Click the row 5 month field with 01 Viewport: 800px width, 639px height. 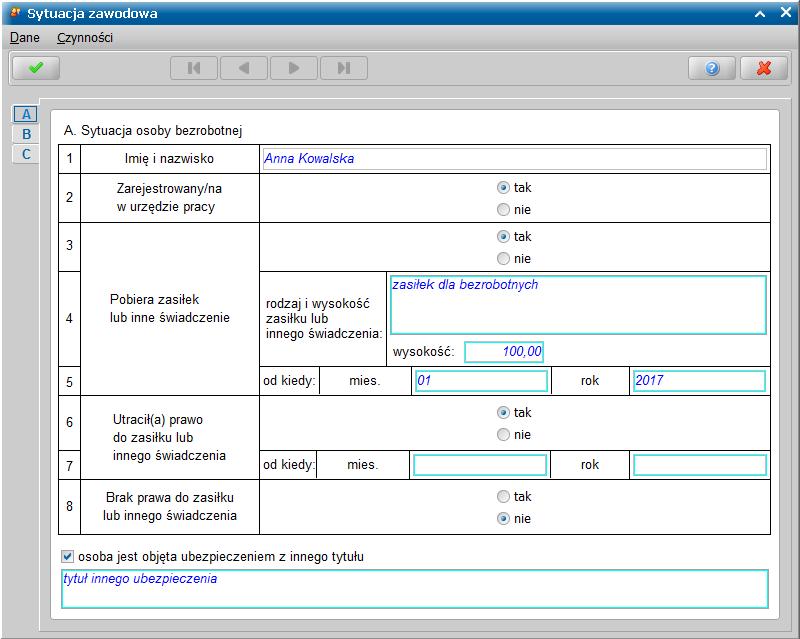pos(481,381)
